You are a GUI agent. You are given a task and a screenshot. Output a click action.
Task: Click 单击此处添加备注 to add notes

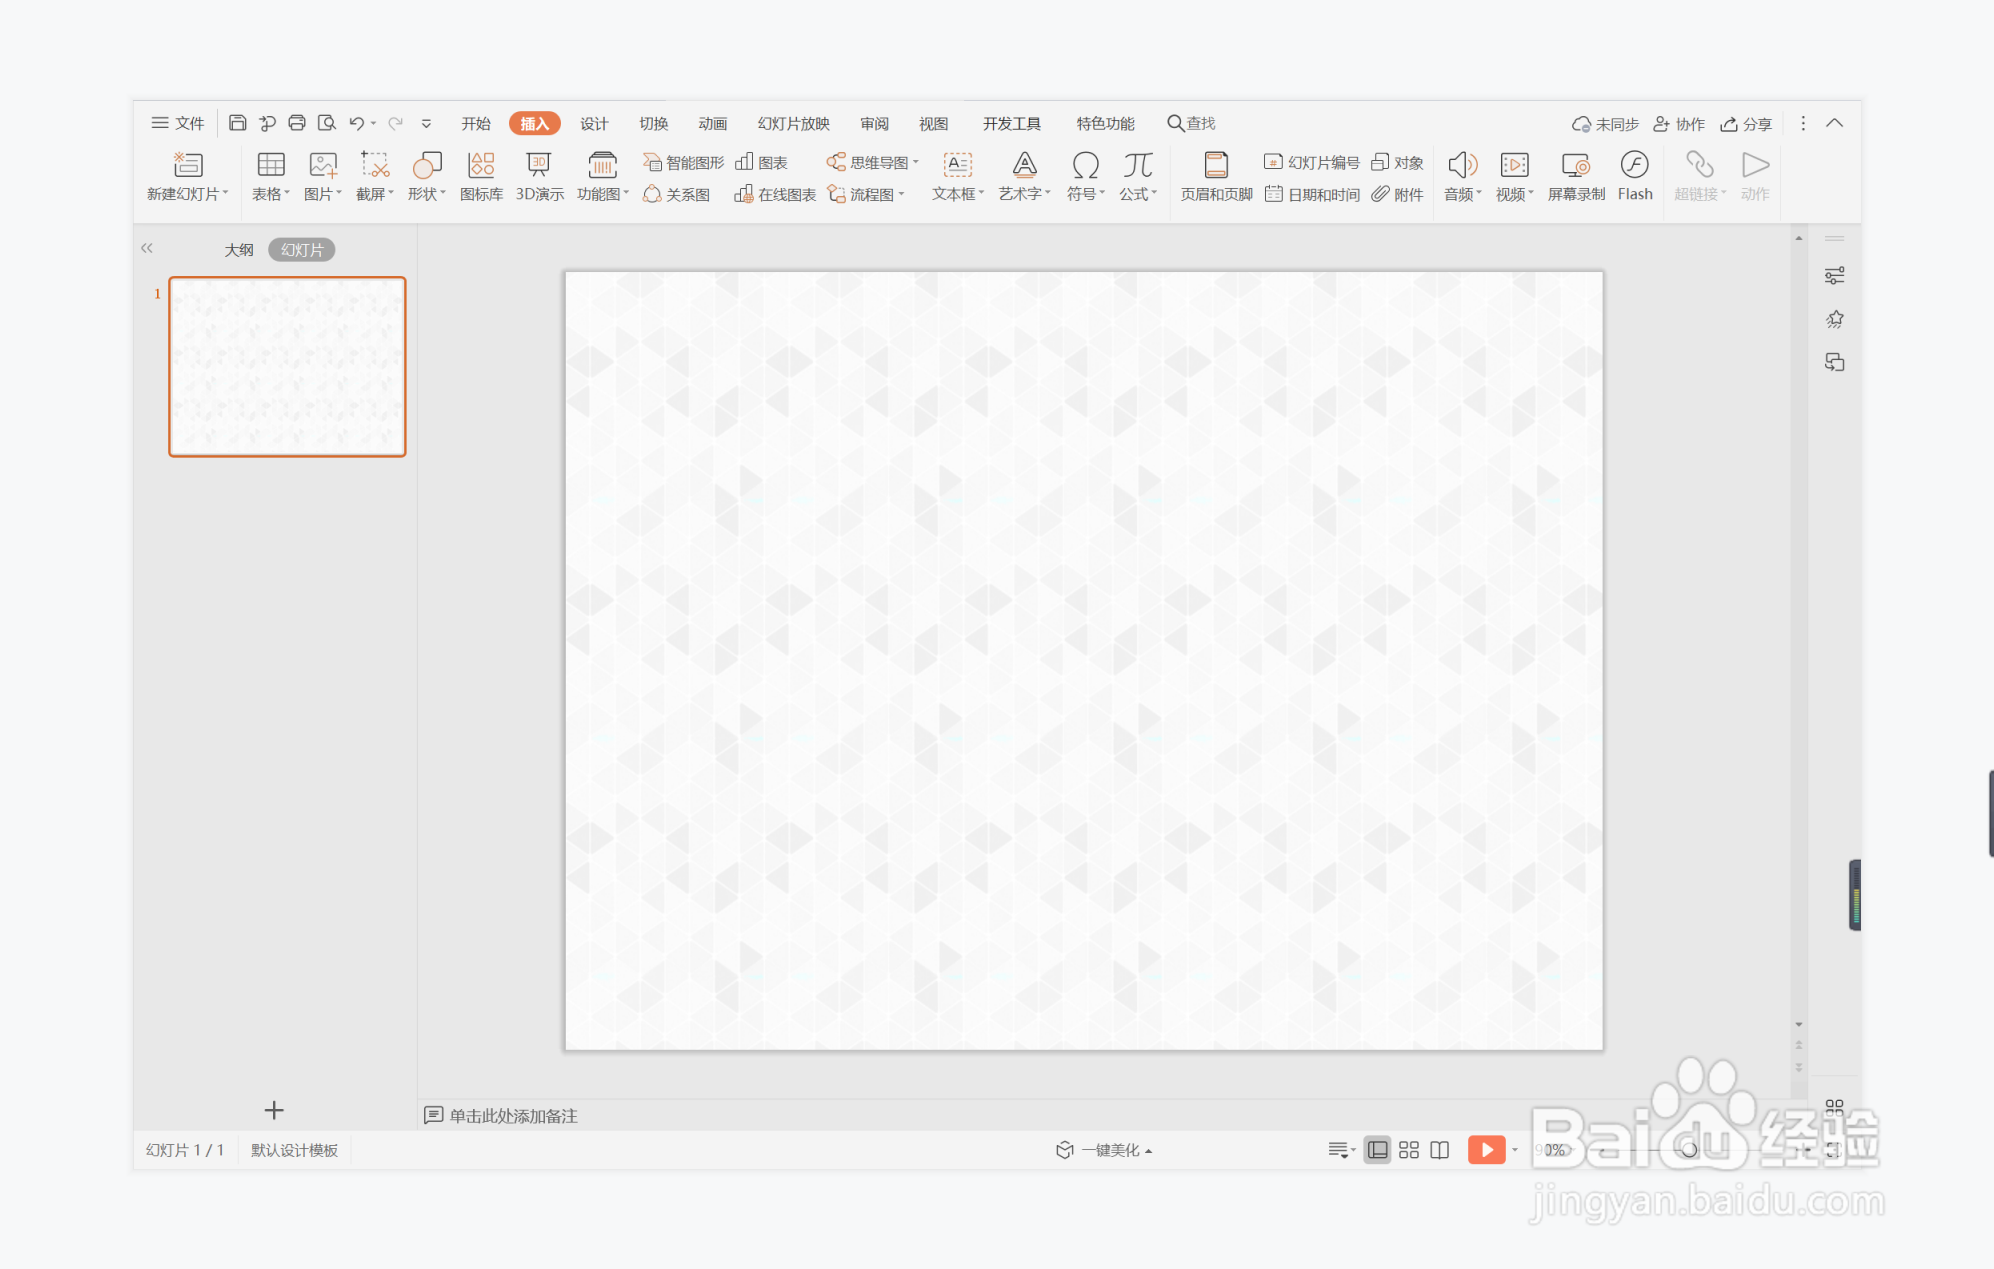pyautogui.click(x=512, y=1115)
